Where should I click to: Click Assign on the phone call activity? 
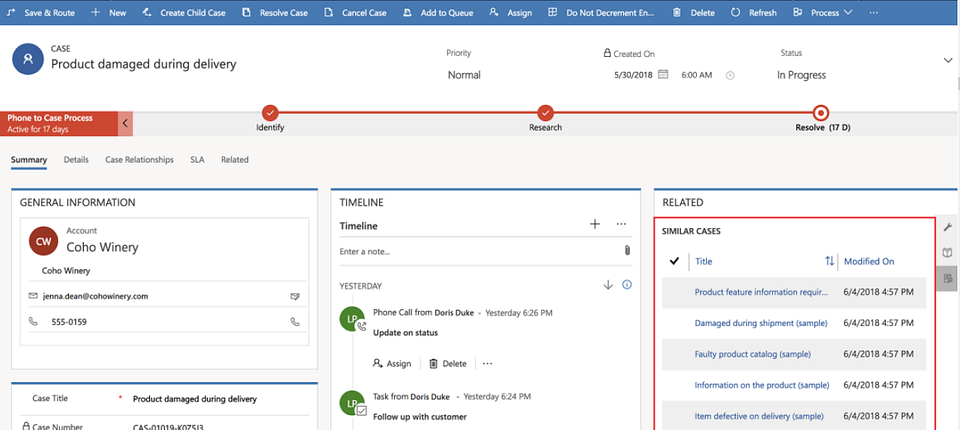[x=392, y=363]
